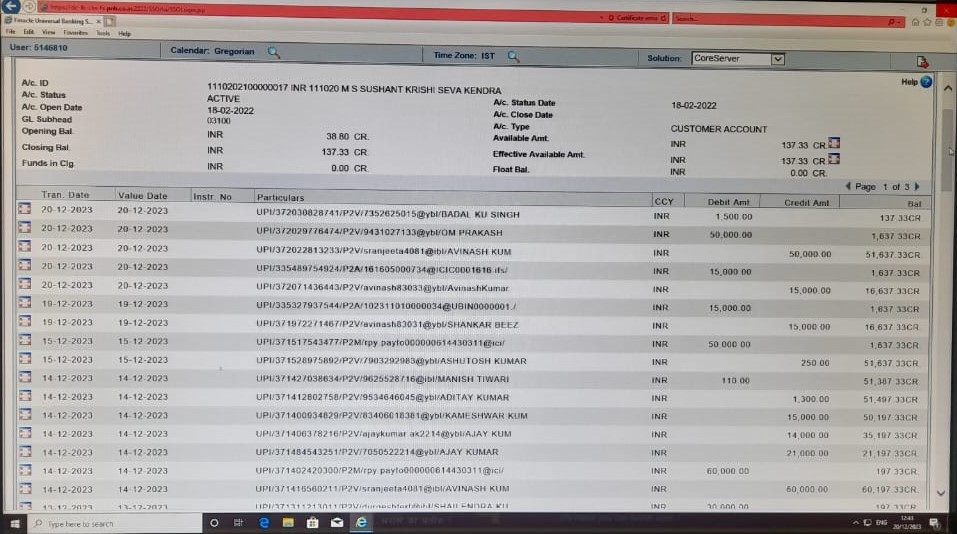This screenshot has width=957, height=534.
Task: Open the View menu
Action: (48, 33)
